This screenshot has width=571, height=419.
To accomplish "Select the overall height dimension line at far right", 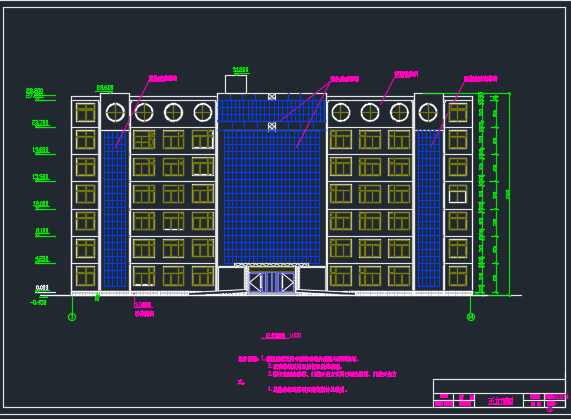I will click(509, 194).
